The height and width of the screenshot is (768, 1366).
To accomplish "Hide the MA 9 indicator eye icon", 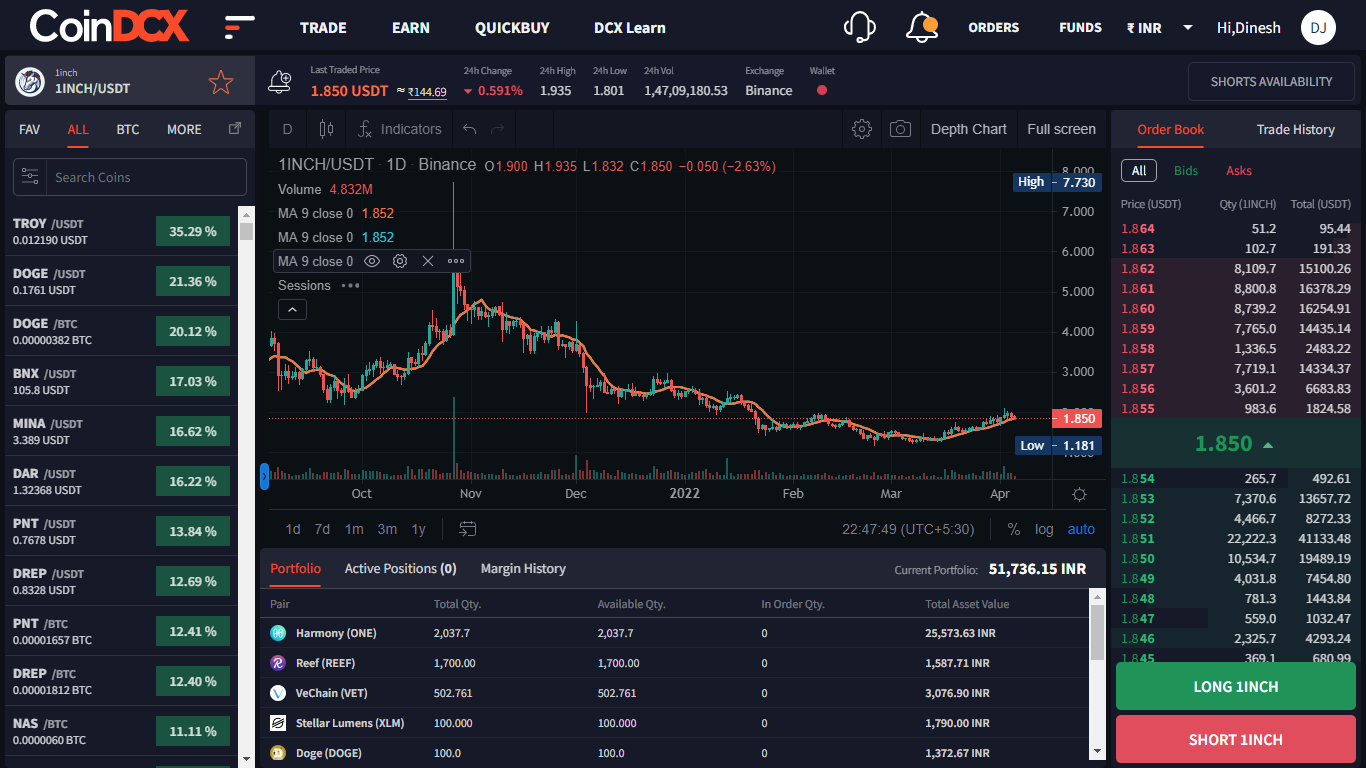I will (372, 261).
